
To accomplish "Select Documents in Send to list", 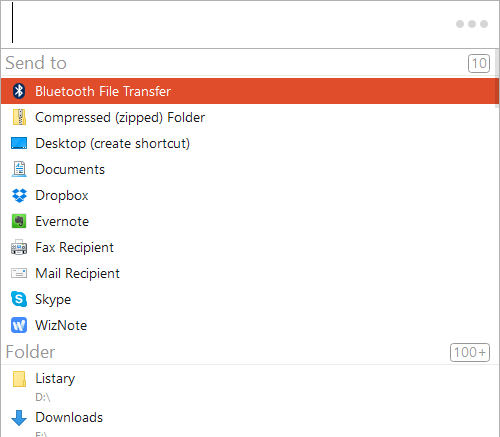I will [x=248, y=169].
